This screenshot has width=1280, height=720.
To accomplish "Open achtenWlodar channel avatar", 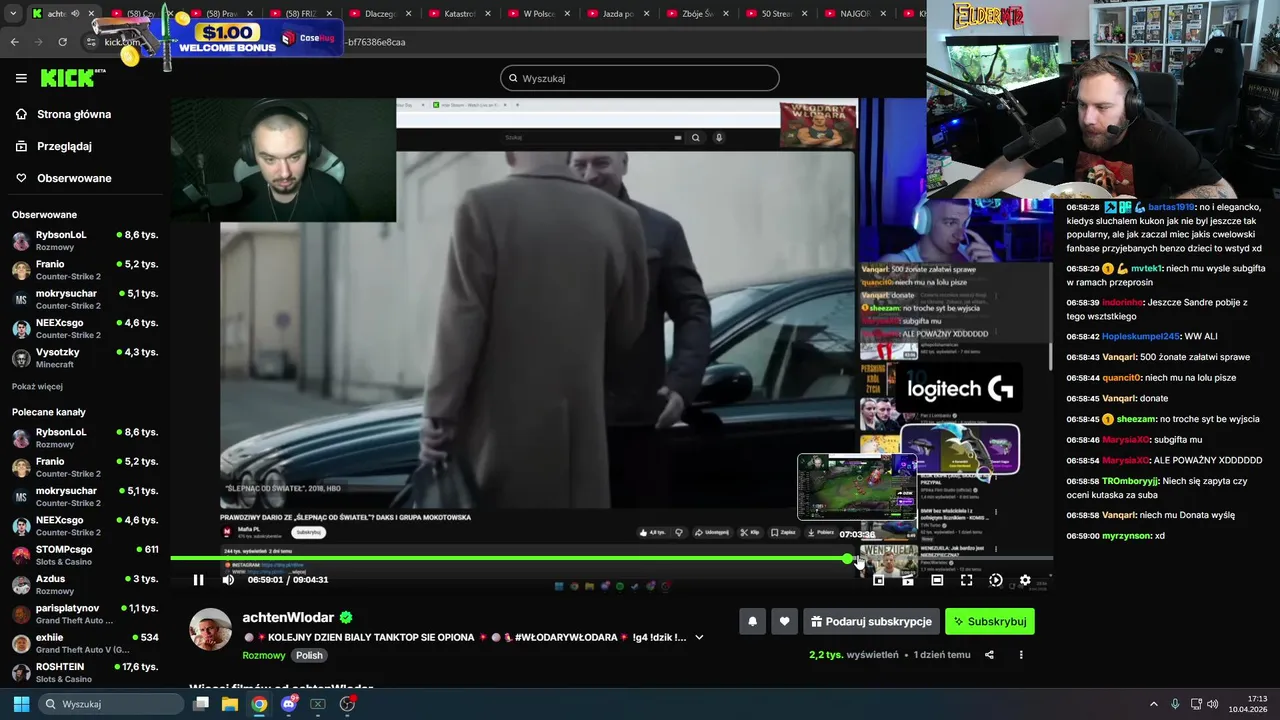I will pyautogui.click(x=211, y=629).
